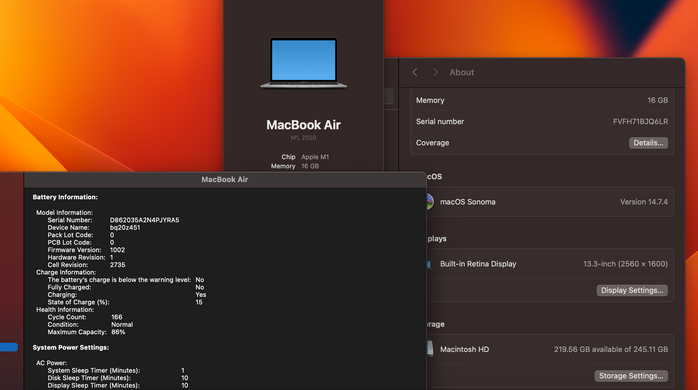Viewport: 698px width, 390px height.
Task: Click the MacBook Air report window title
Action: (x=225, y=179)
